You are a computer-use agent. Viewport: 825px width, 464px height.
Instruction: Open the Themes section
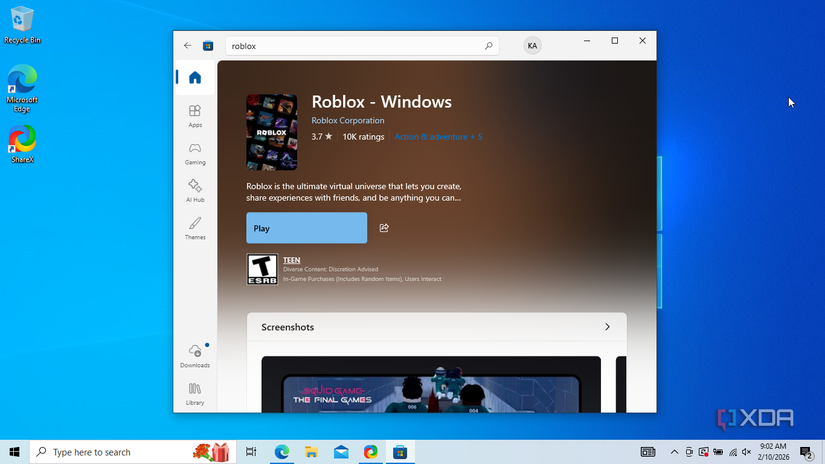pos(195,228)
